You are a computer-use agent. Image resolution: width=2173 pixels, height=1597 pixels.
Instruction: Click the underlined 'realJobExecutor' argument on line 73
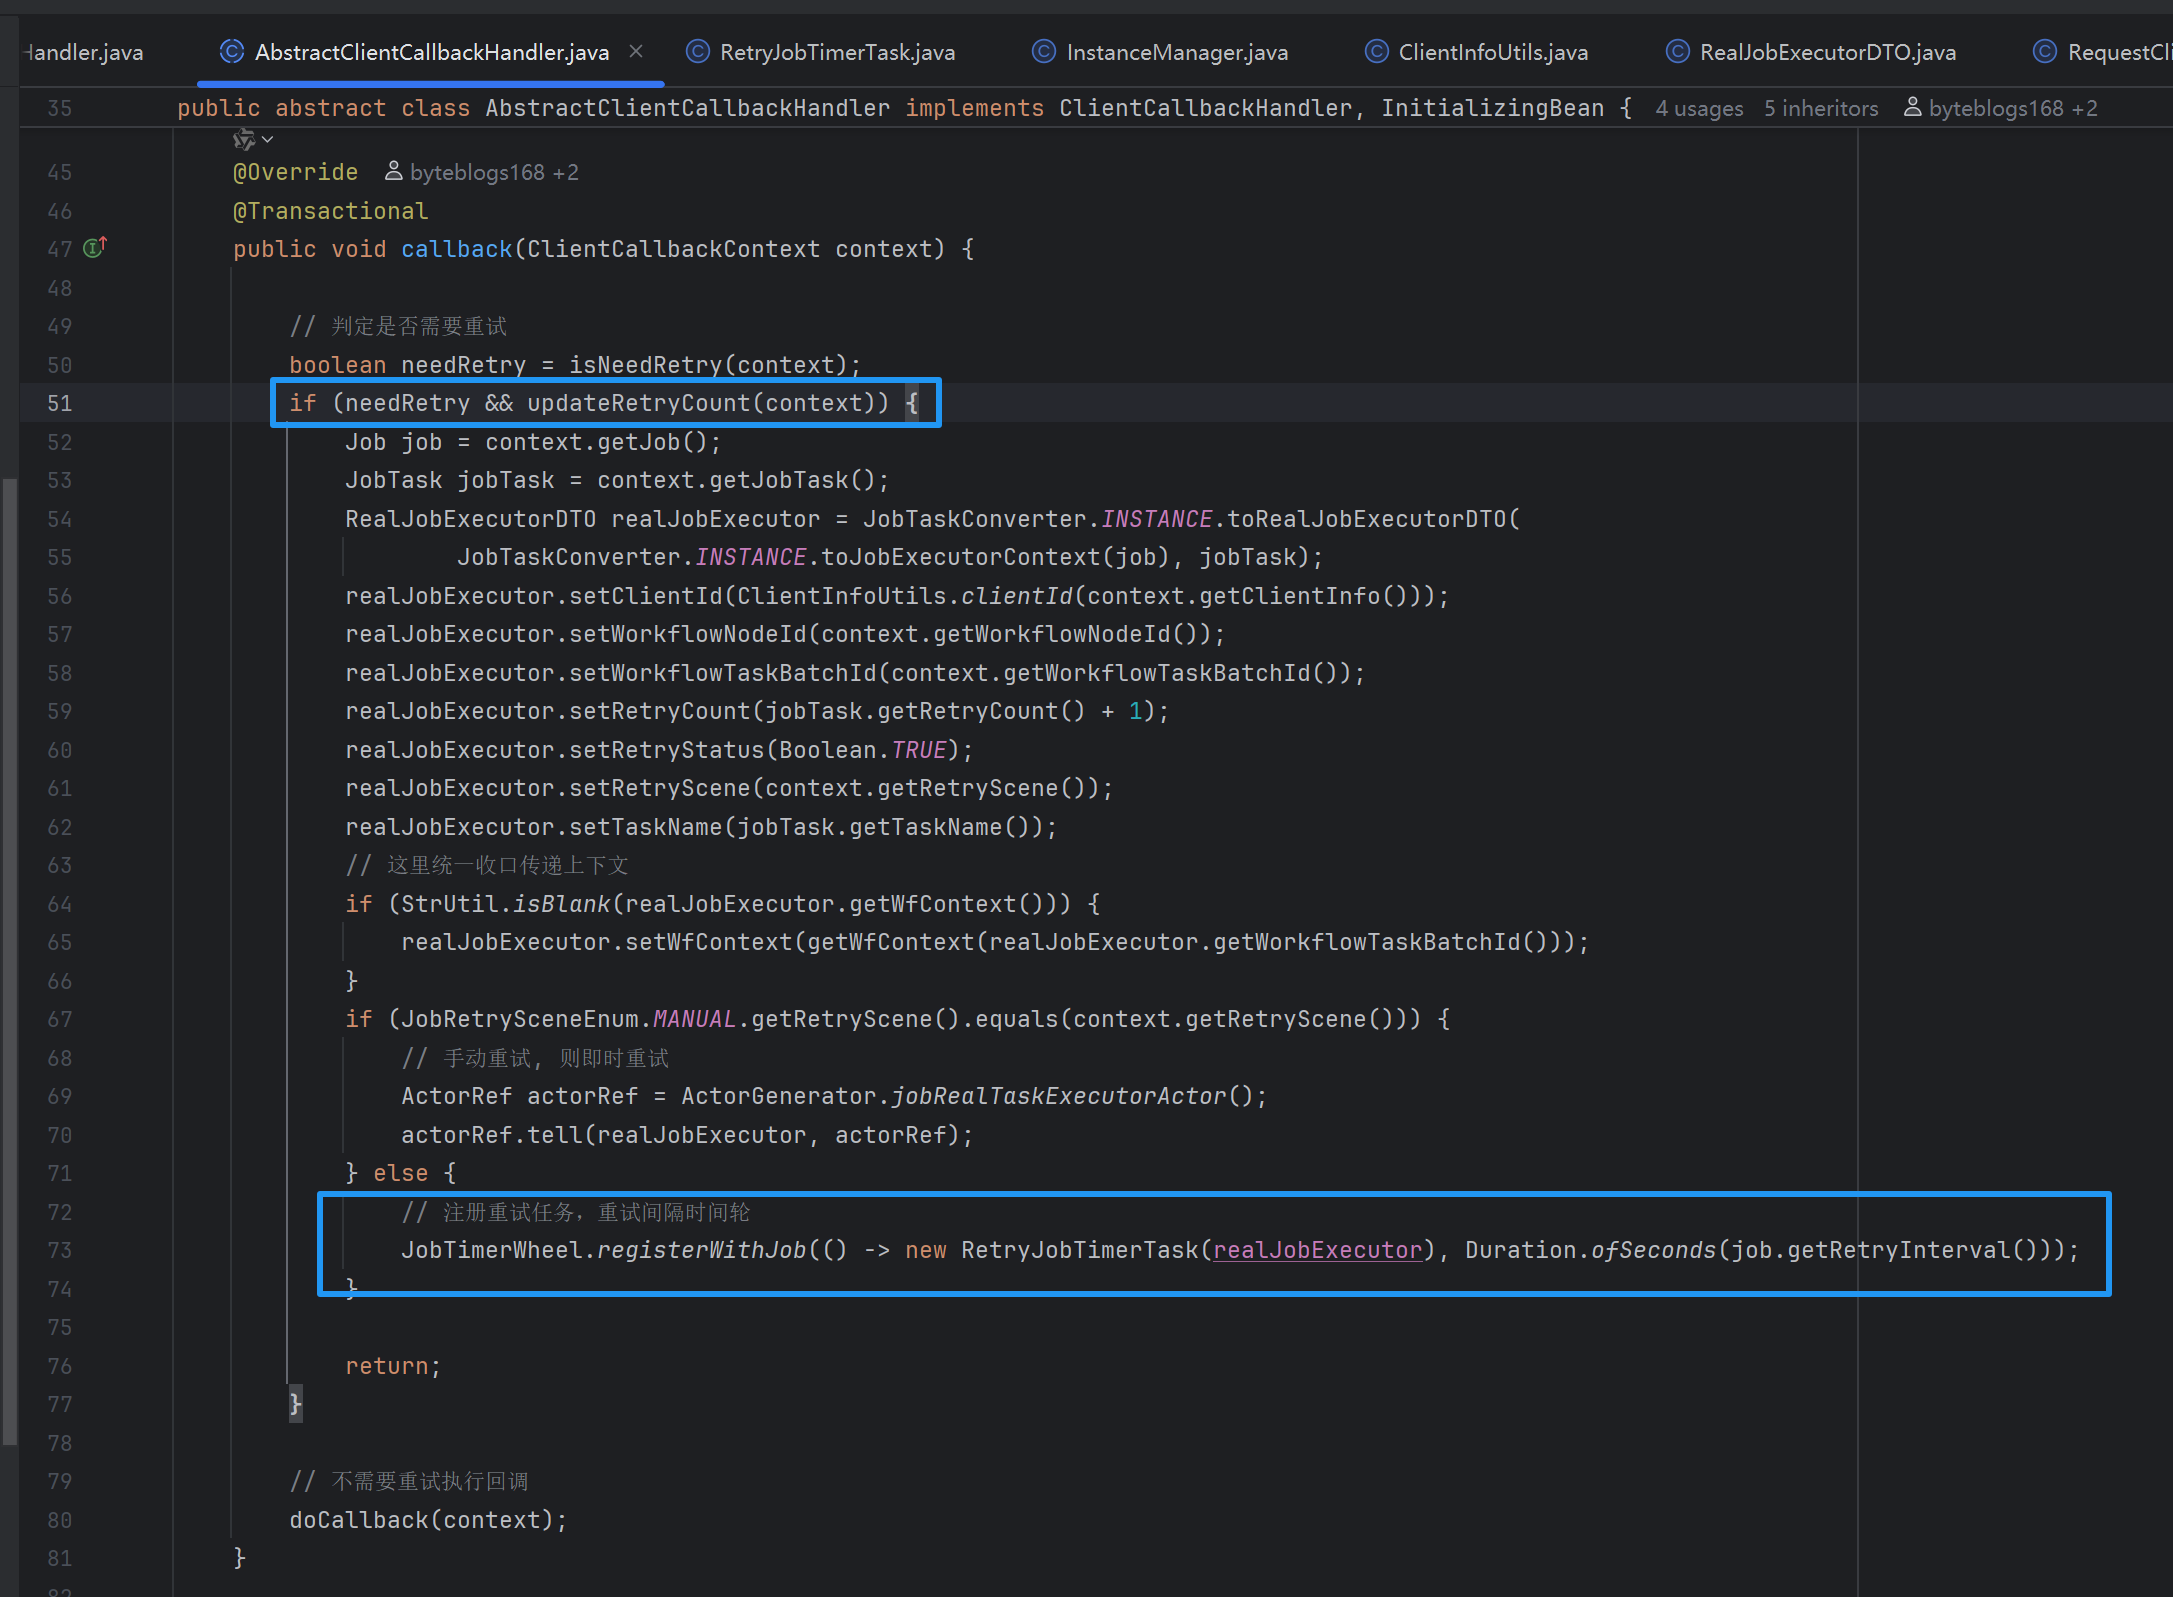pyautogui.click(x=1317, y=1250)
